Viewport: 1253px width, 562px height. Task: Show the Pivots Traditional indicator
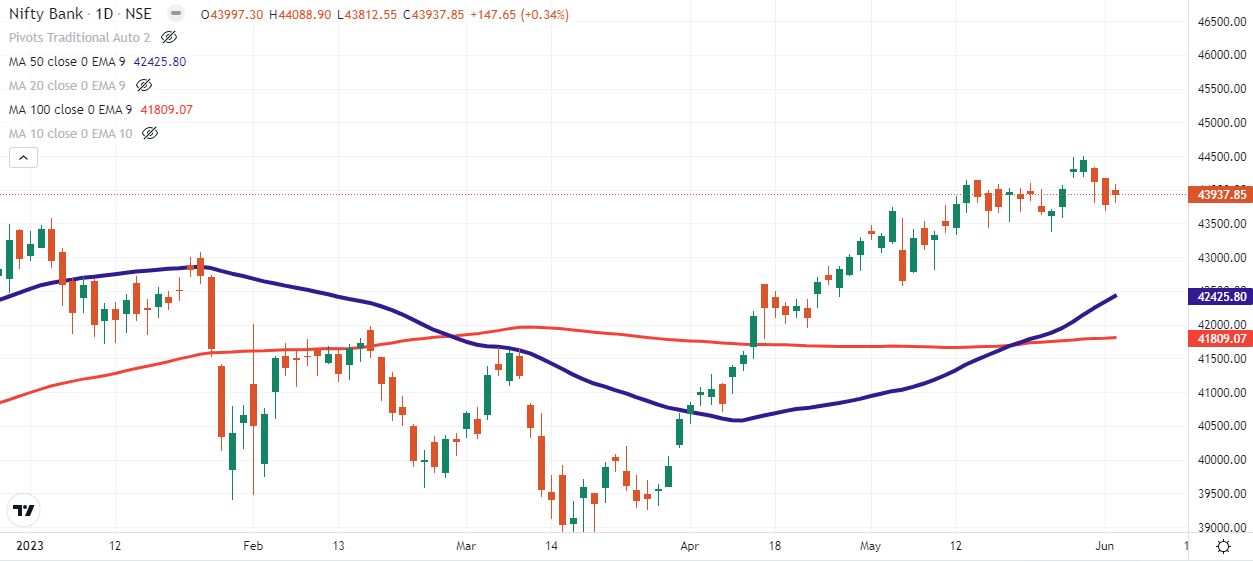pyautogui.click(x=168, y=38)
